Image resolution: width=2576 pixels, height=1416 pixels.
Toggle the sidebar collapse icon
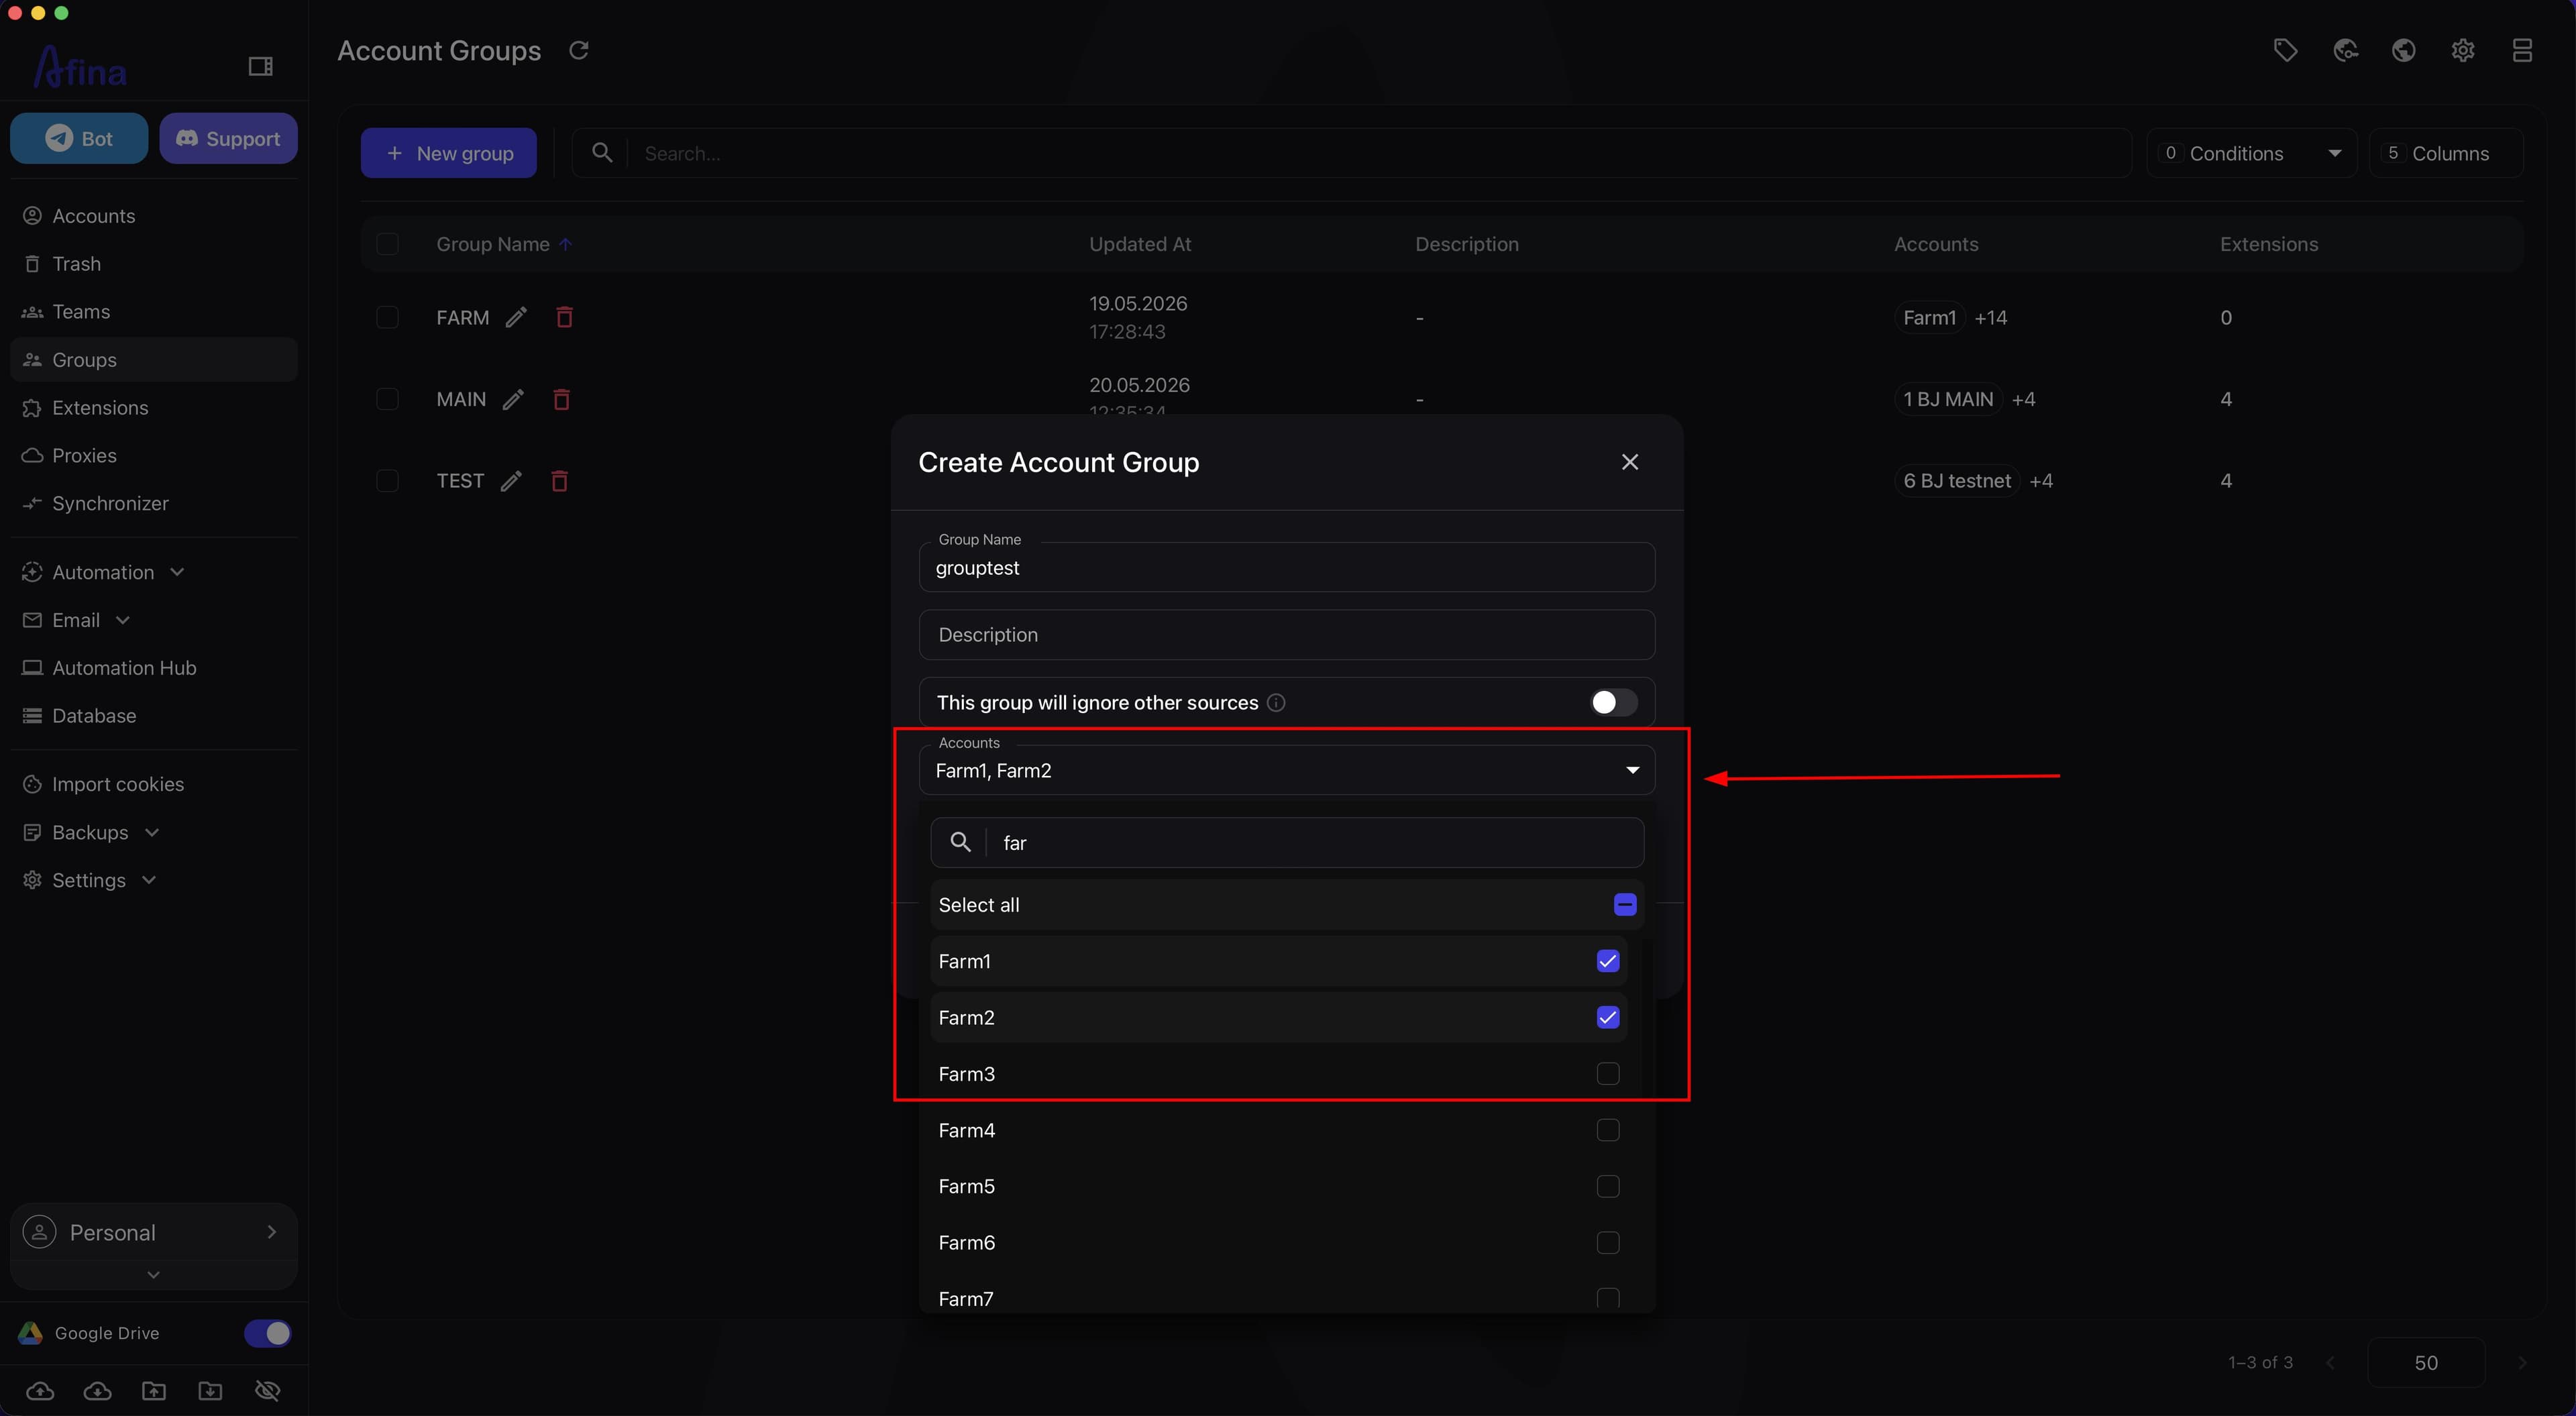[260, 66]
